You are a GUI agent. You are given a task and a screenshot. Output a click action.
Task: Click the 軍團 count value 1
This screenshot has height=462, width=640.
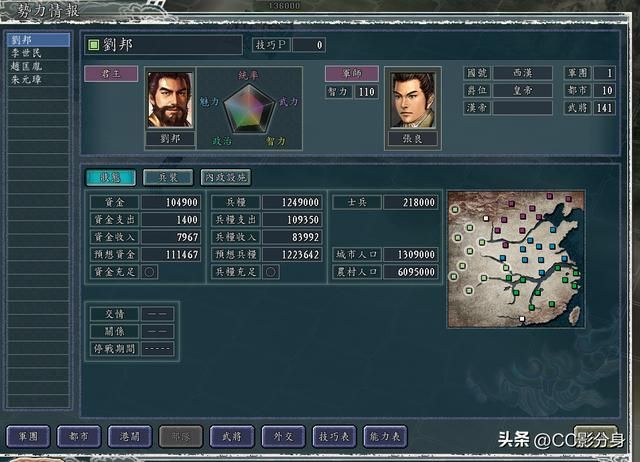(604, 73)
